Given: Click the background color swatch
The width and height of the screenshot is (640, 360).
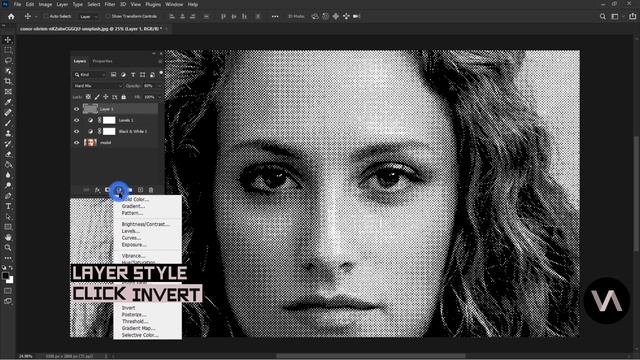Looking at the screenshot, I should coord(10,280).
